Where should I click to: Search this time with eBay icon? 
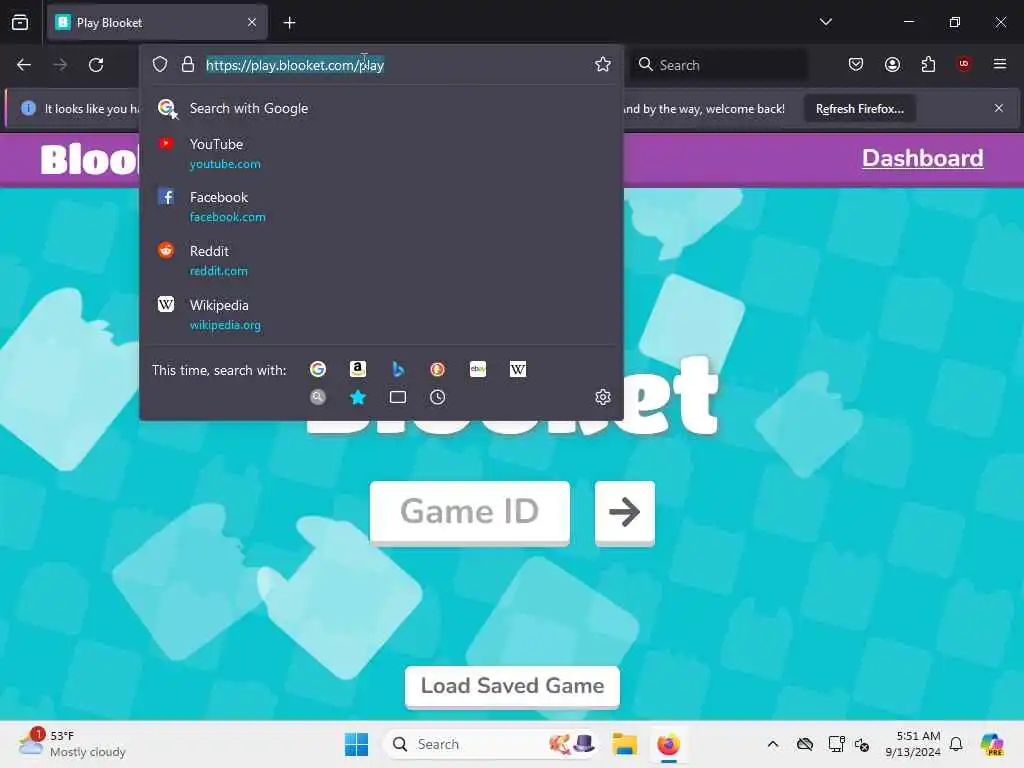coord(478,370)
